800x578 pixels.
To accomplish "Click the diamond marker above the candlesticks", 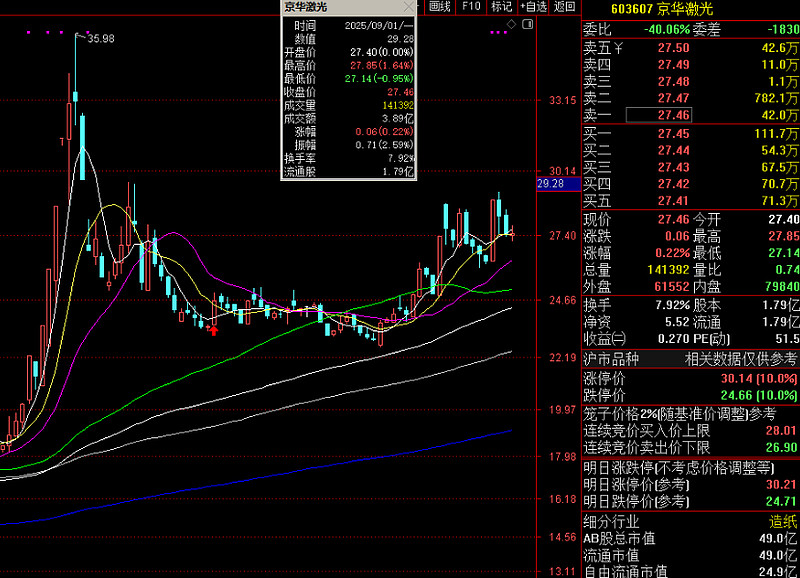I will pyautogui.click(x=511, y=23).
